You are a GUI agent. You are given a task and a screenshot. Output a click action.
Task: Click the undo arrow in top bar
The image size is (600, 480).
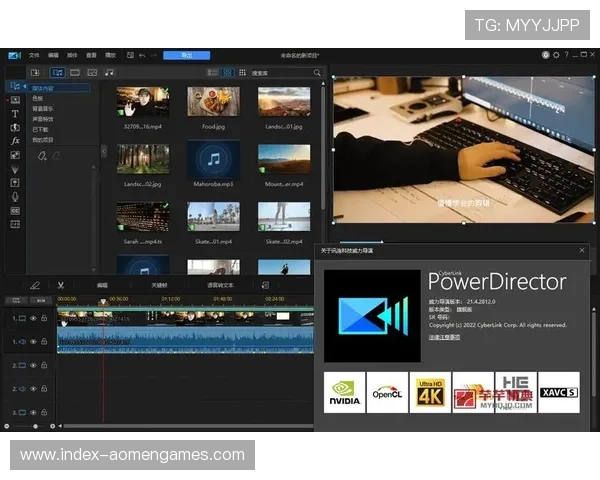pos(141,55)
